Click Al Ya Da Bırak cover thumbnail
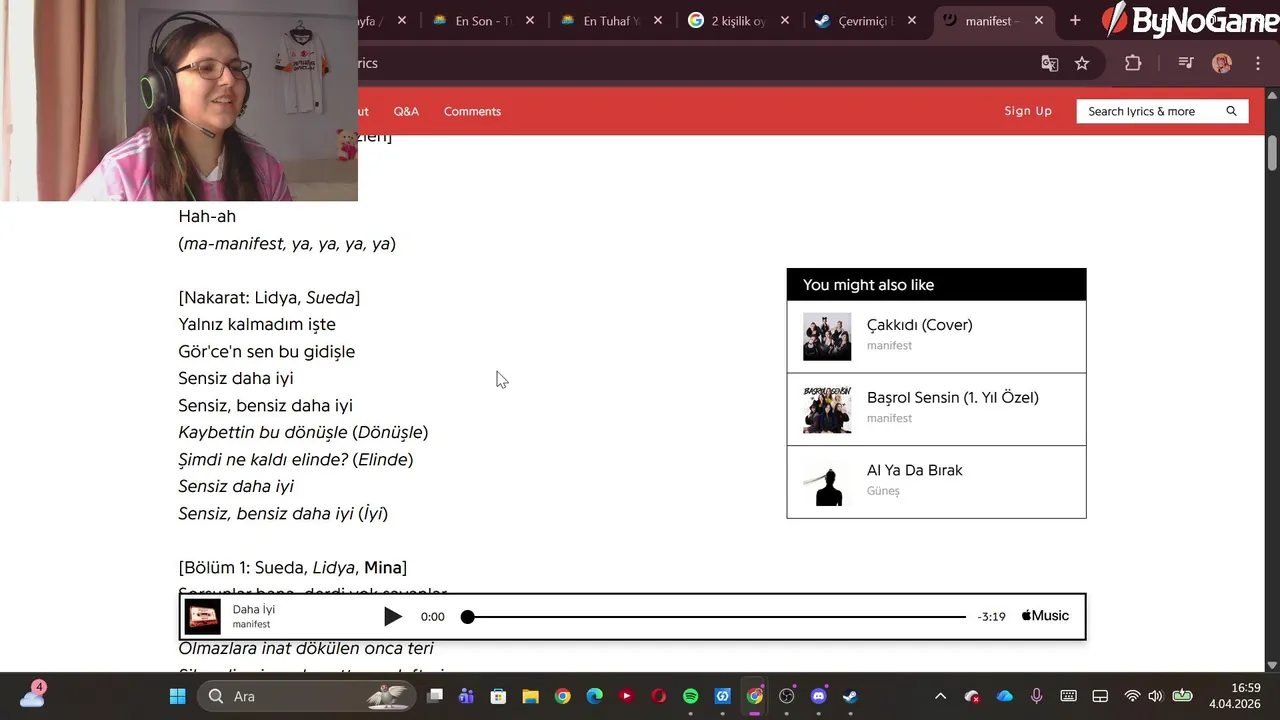 (827, 482)
